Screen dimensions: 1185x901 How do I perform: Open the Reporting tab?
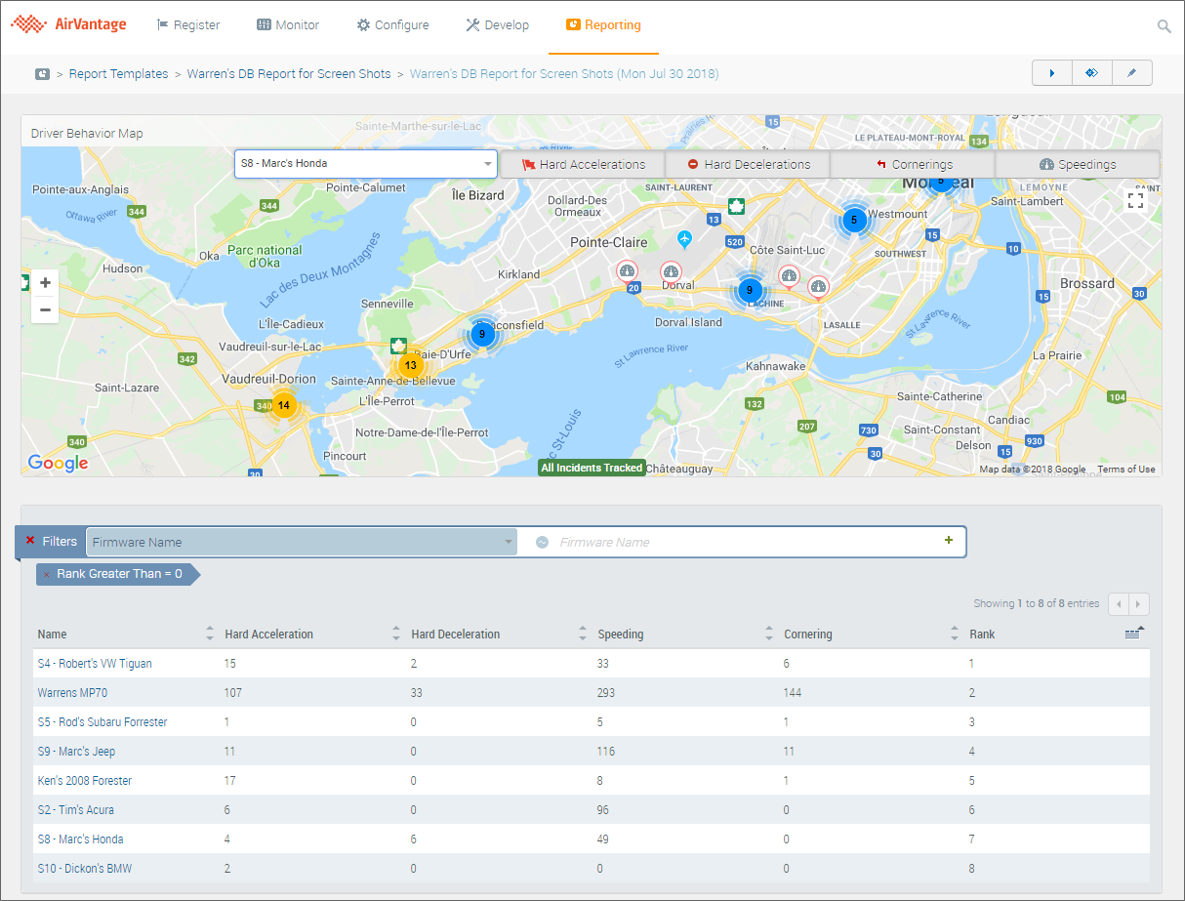coord(603,25)
